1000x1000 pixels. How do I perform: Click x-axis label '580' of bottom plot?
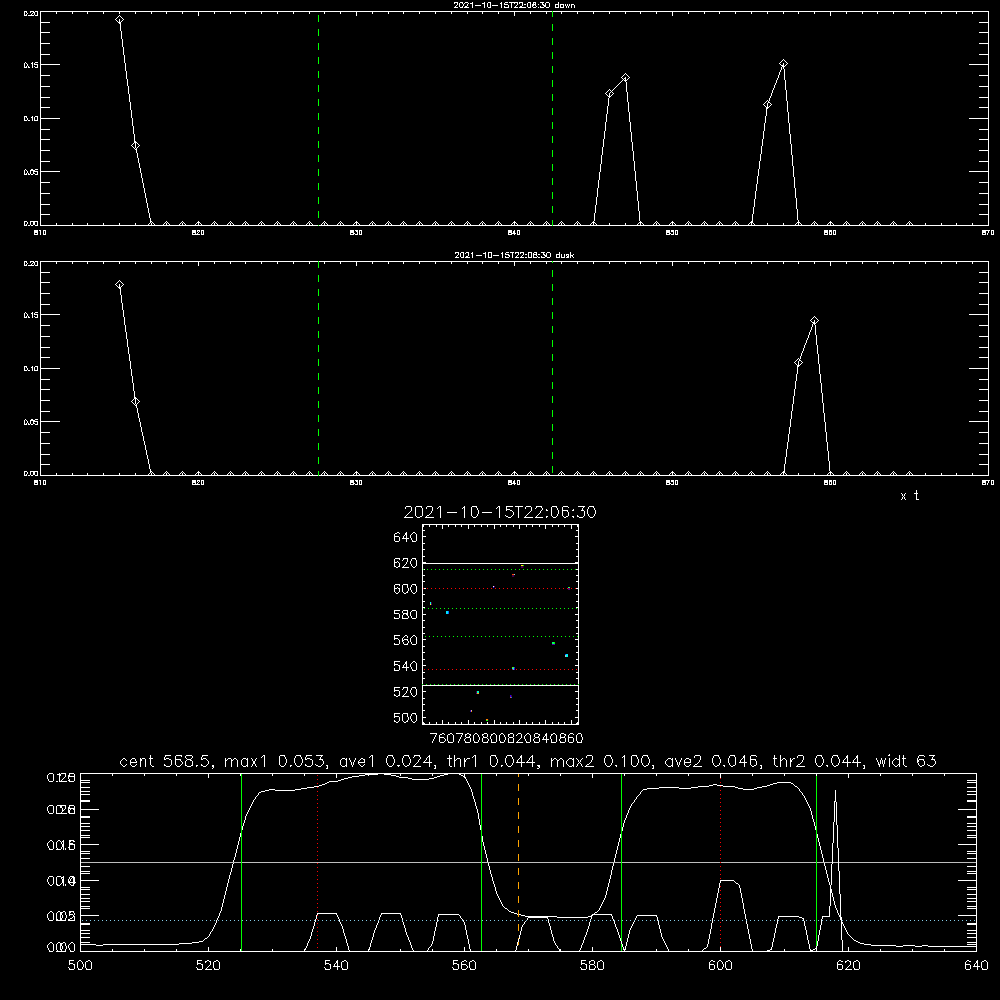pos(592,966)
